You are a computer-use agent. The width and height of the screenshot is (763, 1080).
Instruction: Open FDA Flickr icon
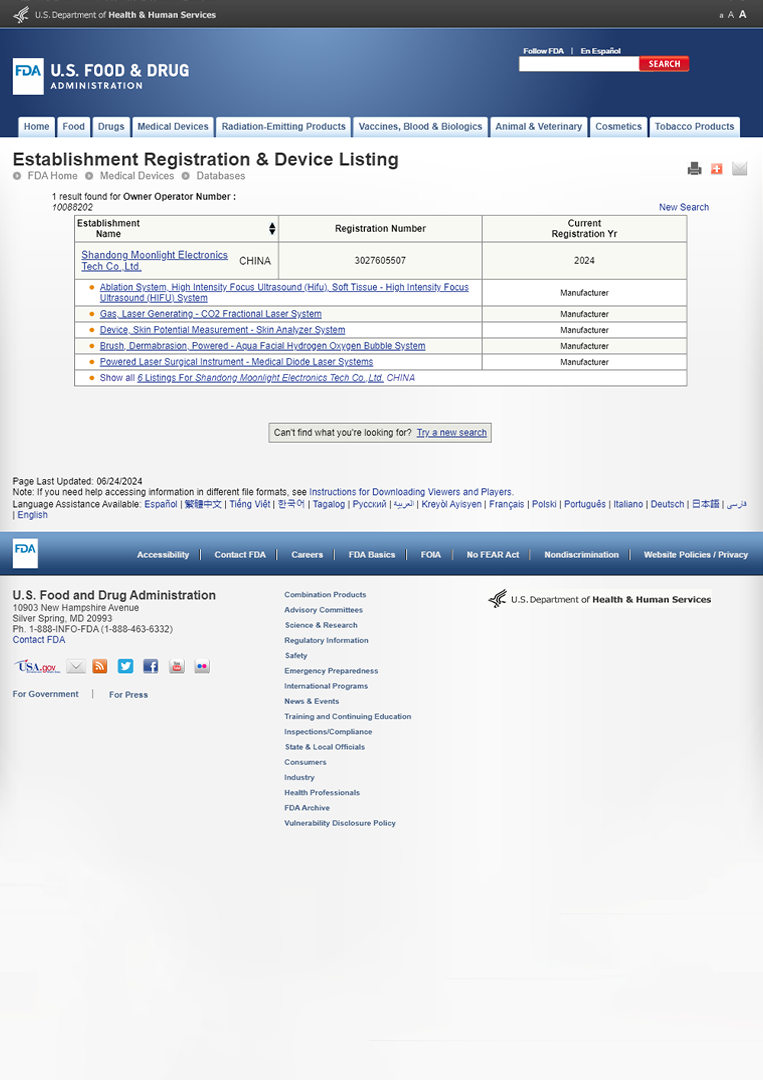(x=202, y=666)
